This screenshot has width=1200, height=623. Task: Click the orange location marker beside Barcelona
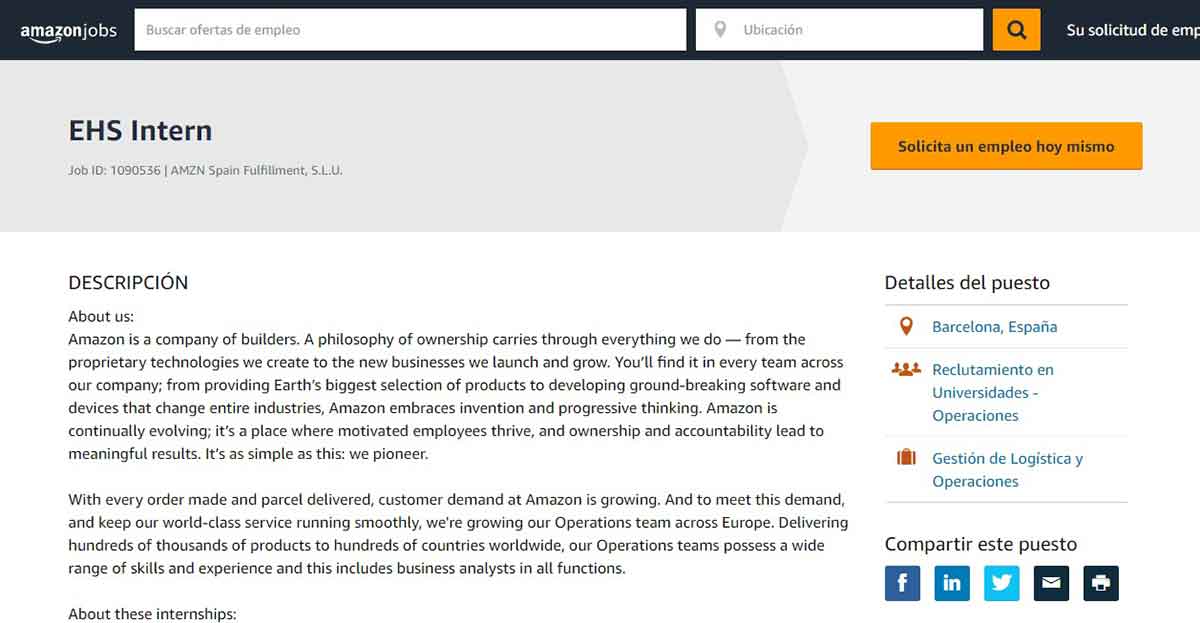coord(906,325)
